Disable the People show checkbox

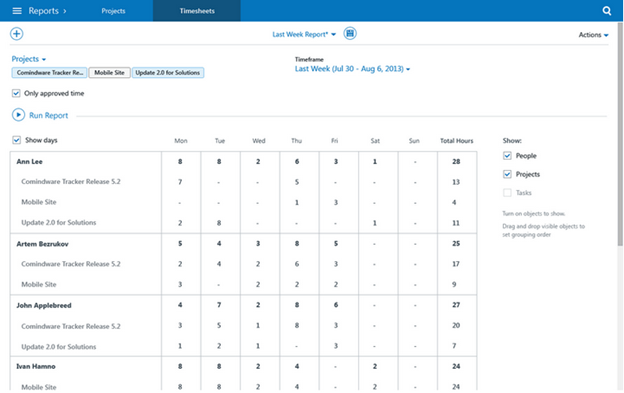click(x=507, y=156)
